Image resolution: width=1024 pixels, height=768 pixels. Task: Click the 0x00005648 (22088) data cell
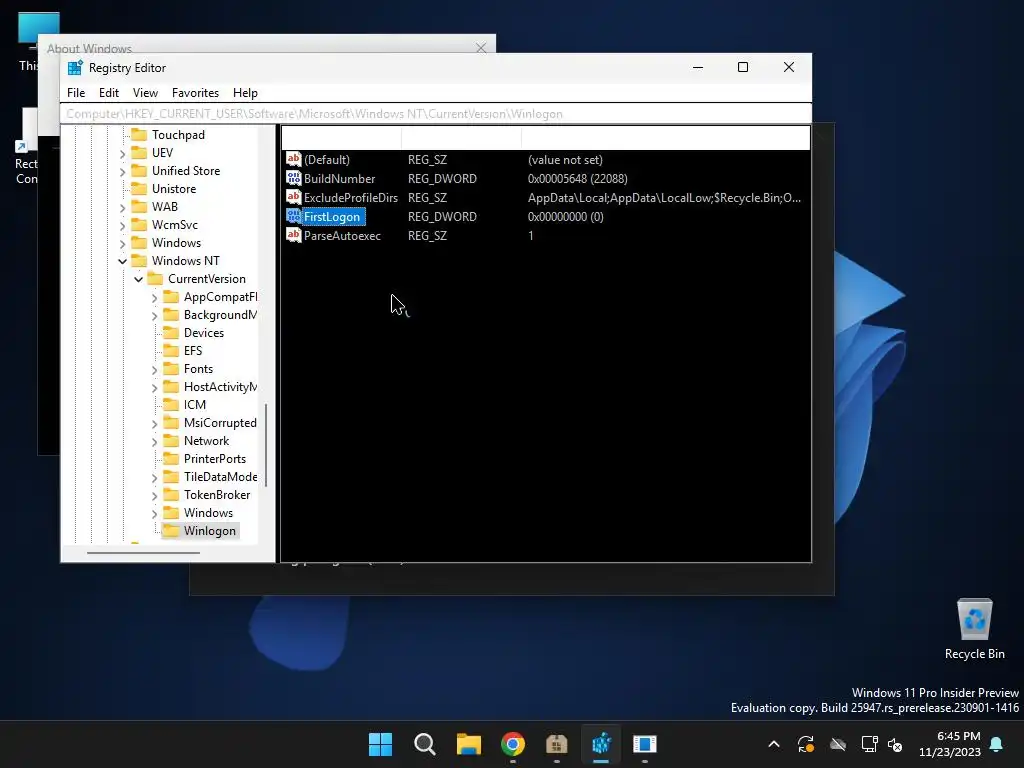pyautogui.click(x=577, y=178)
